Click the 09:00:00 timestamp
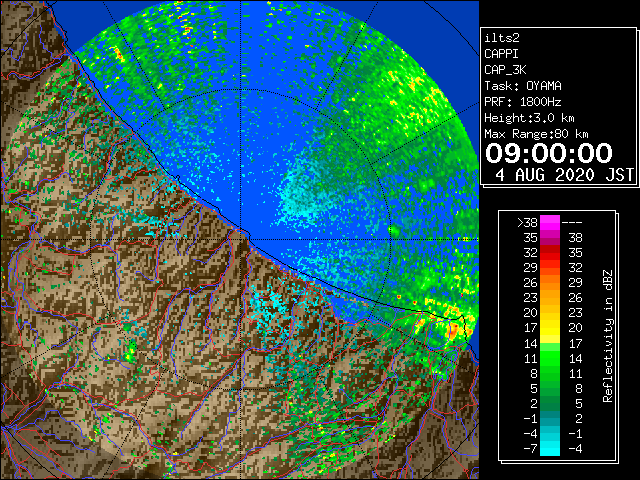Screen dimensions: 640x480 (x=549, y=153)
